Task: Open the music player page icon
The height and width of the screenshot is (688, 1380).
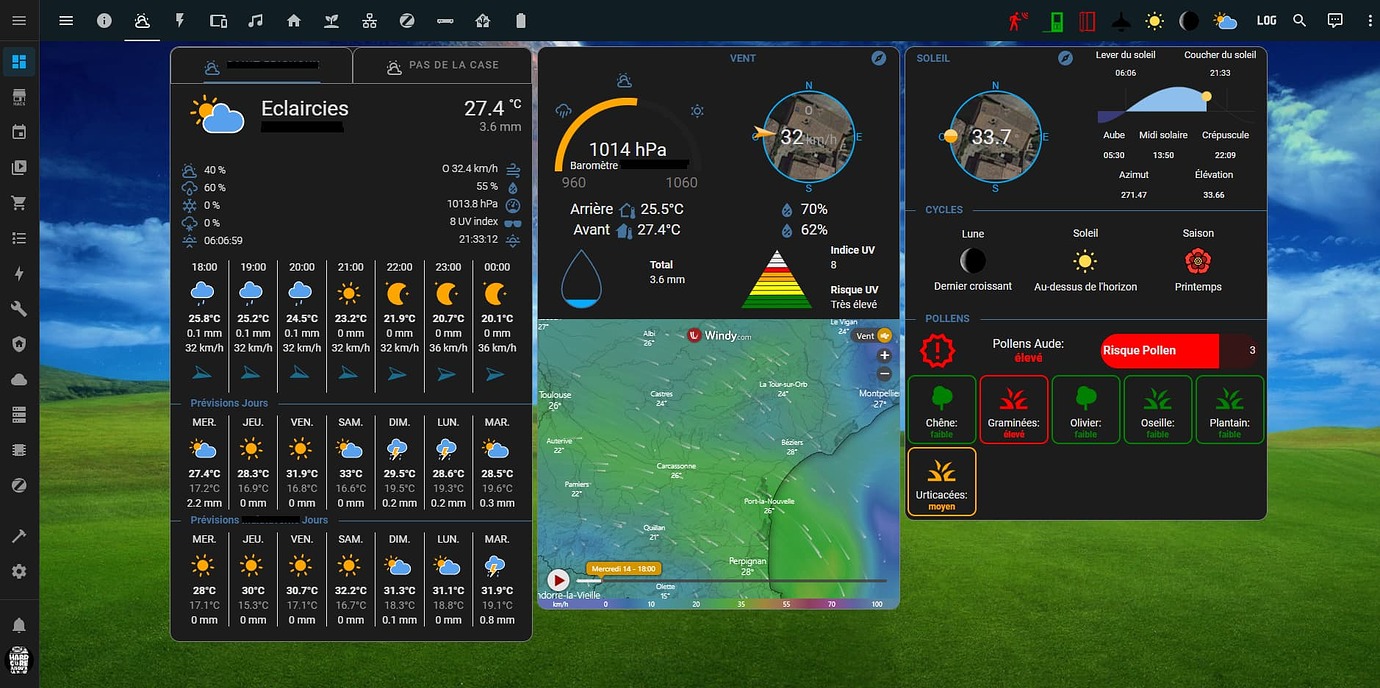Action: (x=256, y=20)
